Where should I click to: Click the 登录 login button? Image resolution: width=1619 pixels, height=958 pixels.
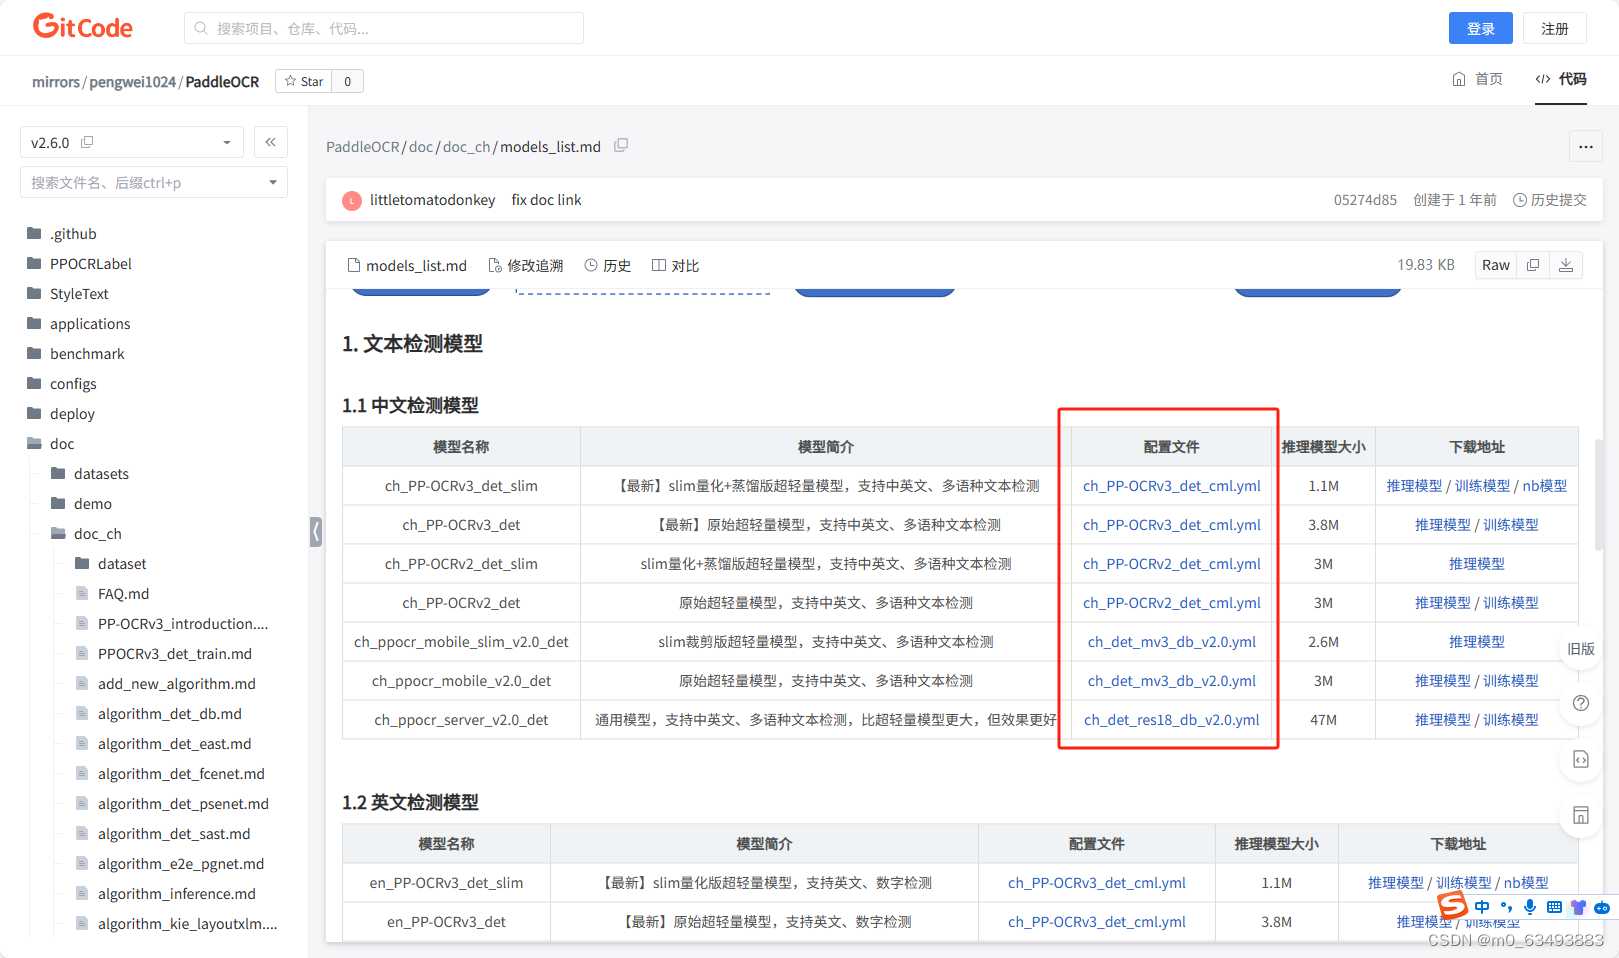click(x=1480, y=28)
